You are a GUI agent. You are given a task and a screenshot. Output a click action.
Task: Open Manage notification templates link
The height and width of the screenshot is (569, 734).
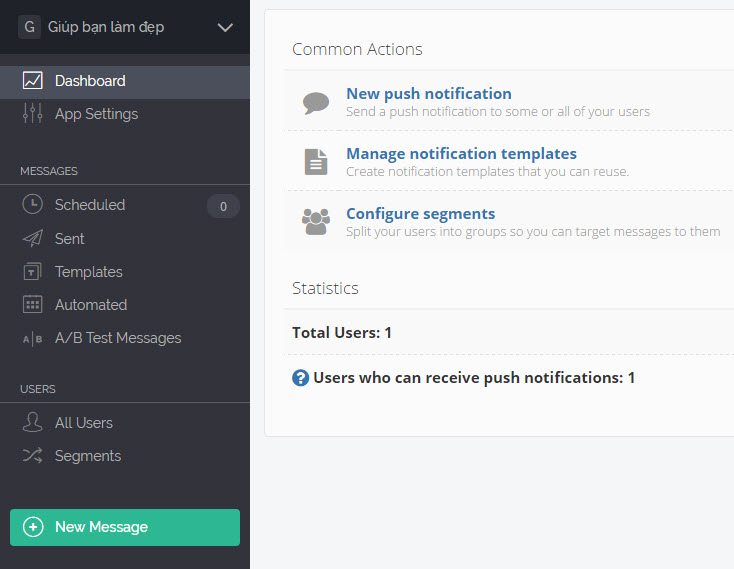coord(461,154)
